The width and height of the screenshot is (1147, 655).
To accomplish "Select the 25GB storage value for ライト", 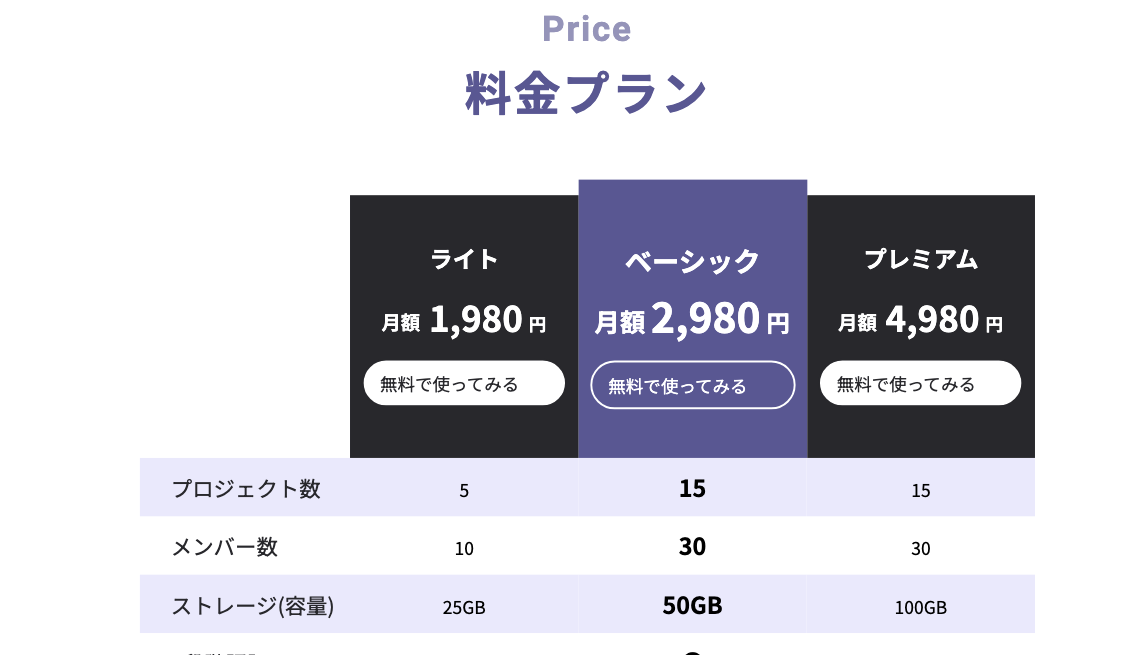I will click(x=464, y=605).
